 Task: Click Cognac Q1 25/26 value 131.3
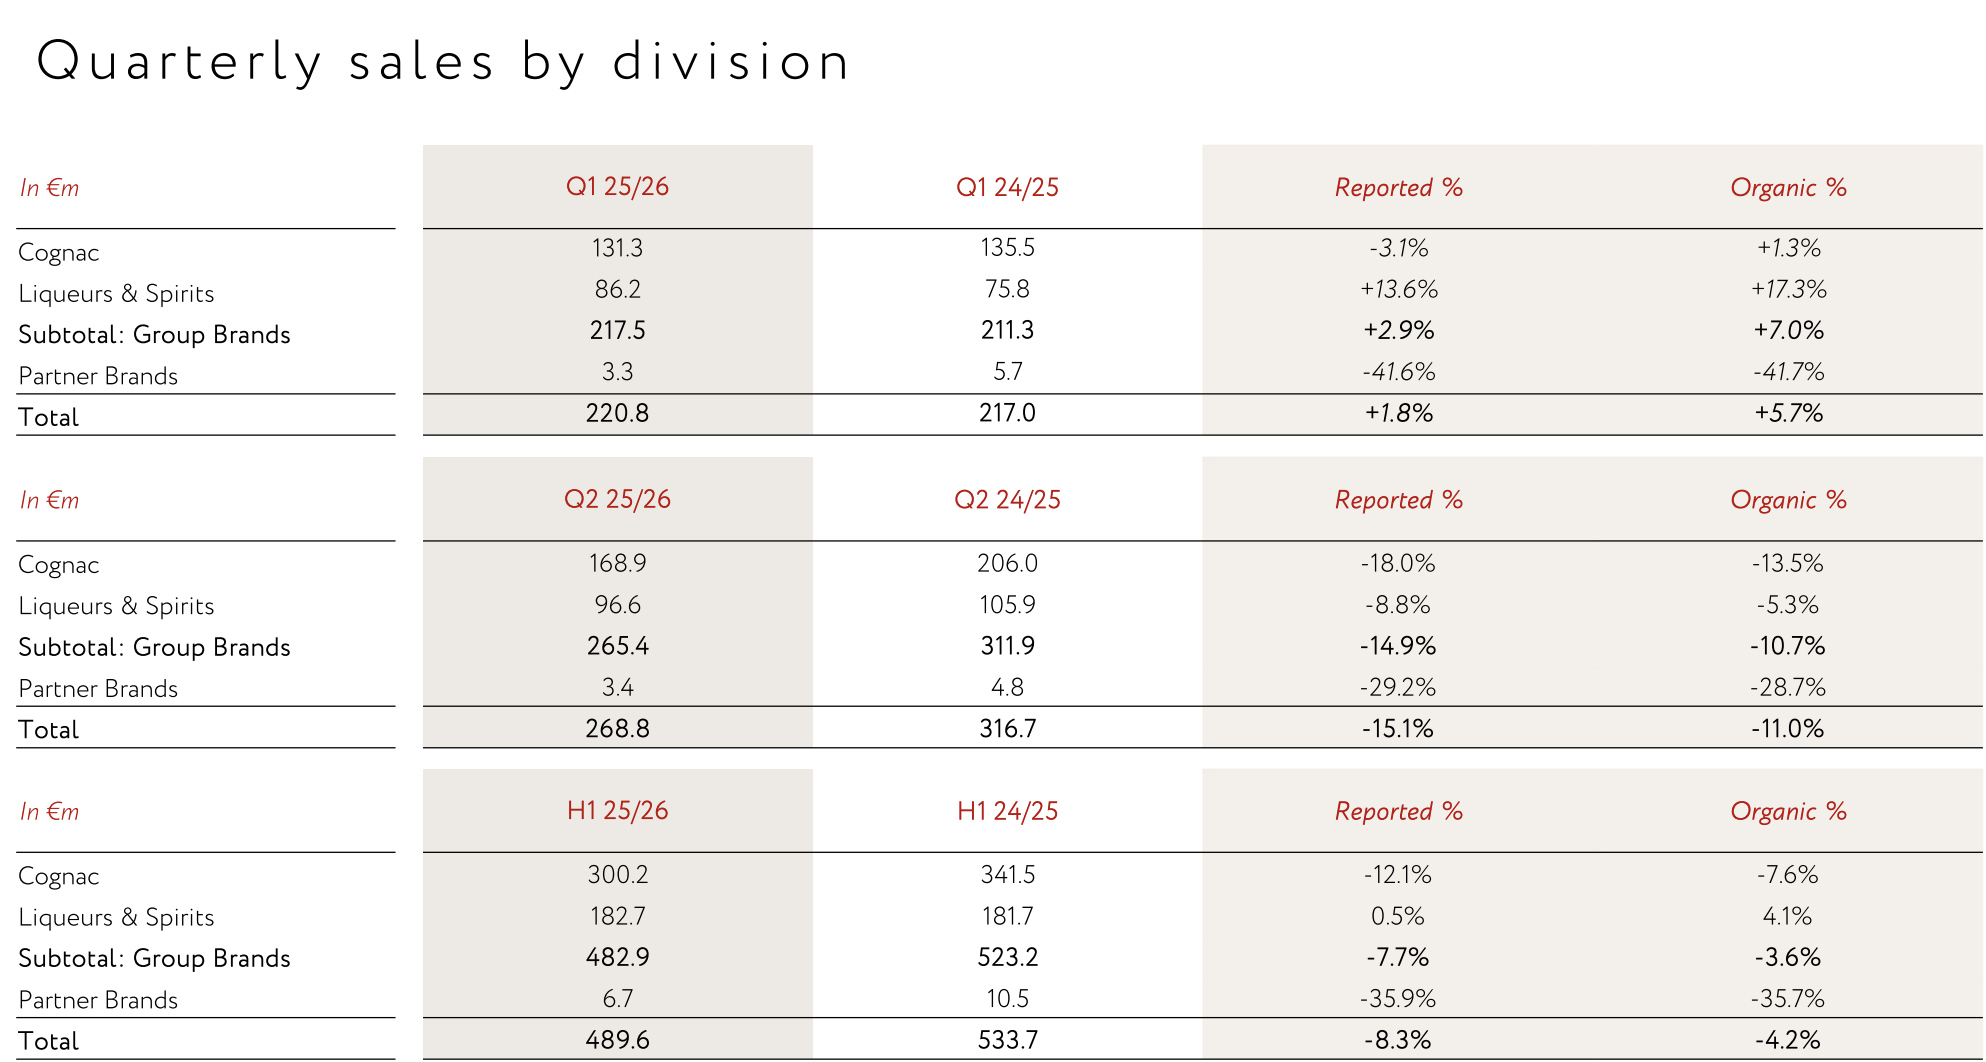point(617,248)
